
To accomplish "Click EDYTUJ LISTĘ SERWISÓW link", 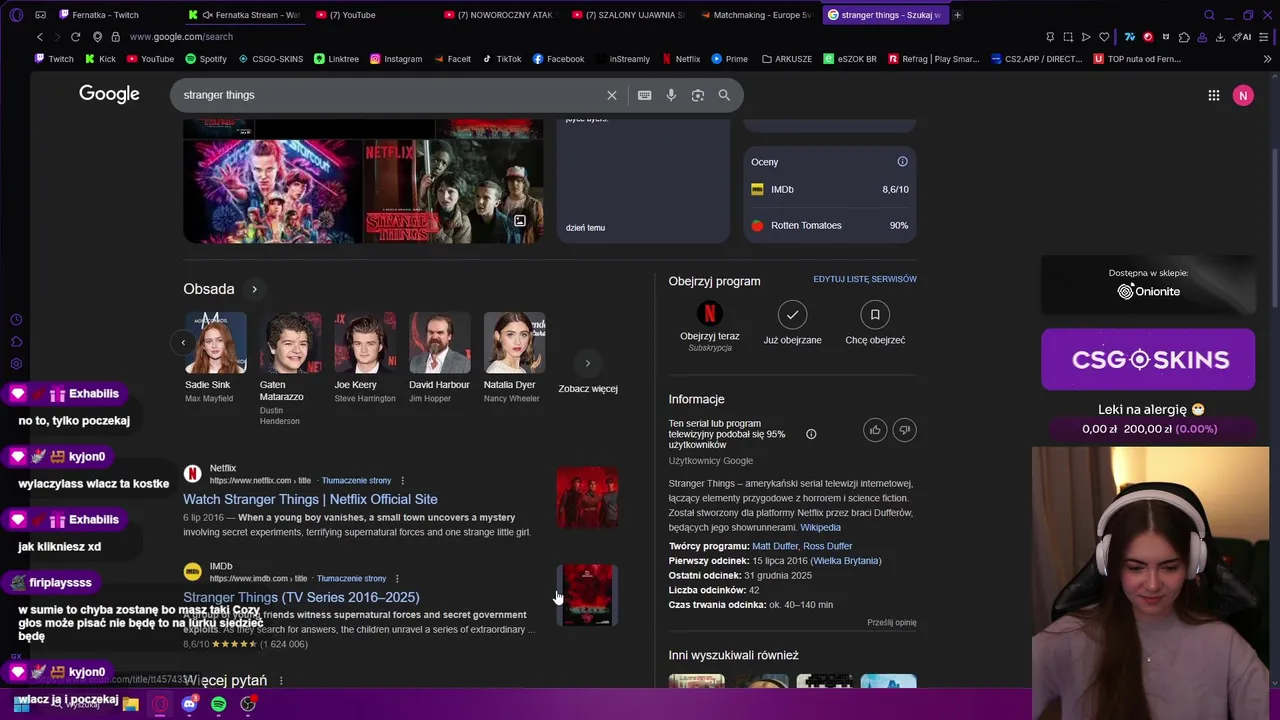I will click(865, 279).
